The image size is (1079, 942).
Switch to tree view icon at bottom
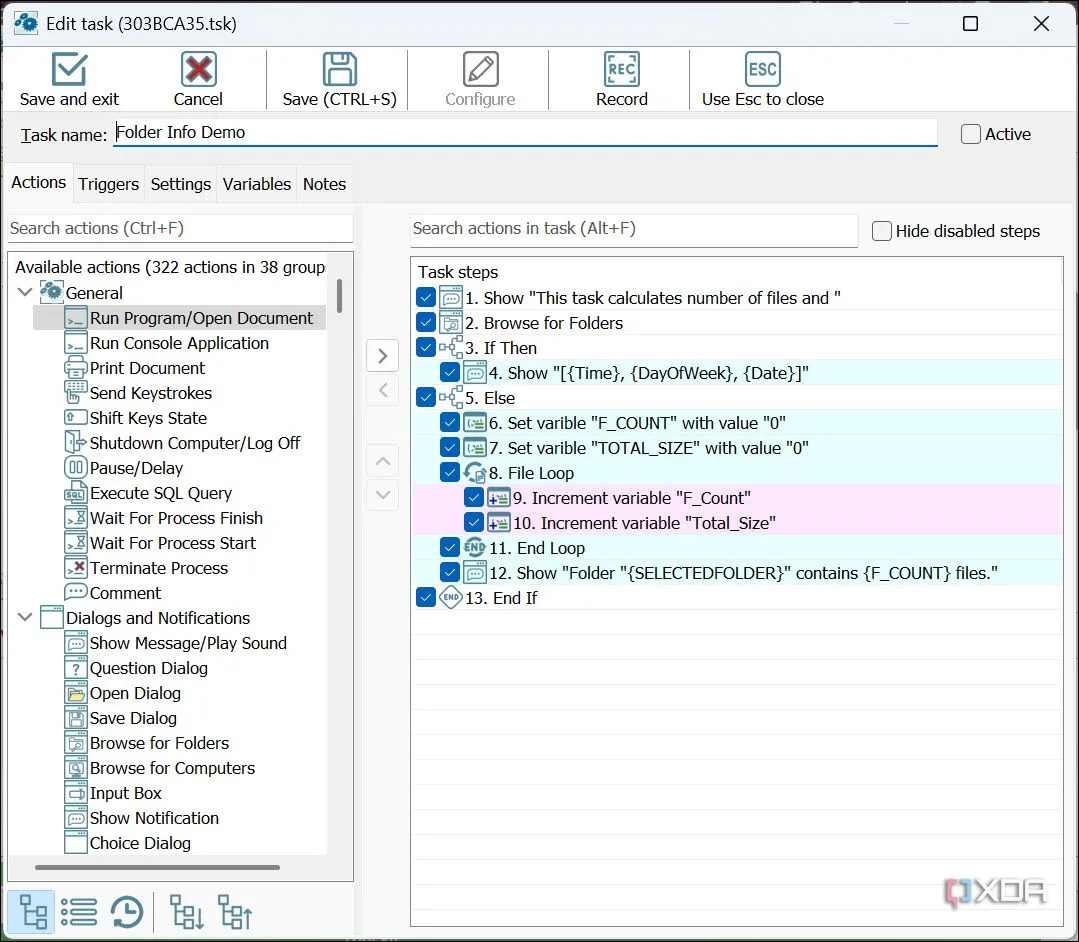point(32,912)
